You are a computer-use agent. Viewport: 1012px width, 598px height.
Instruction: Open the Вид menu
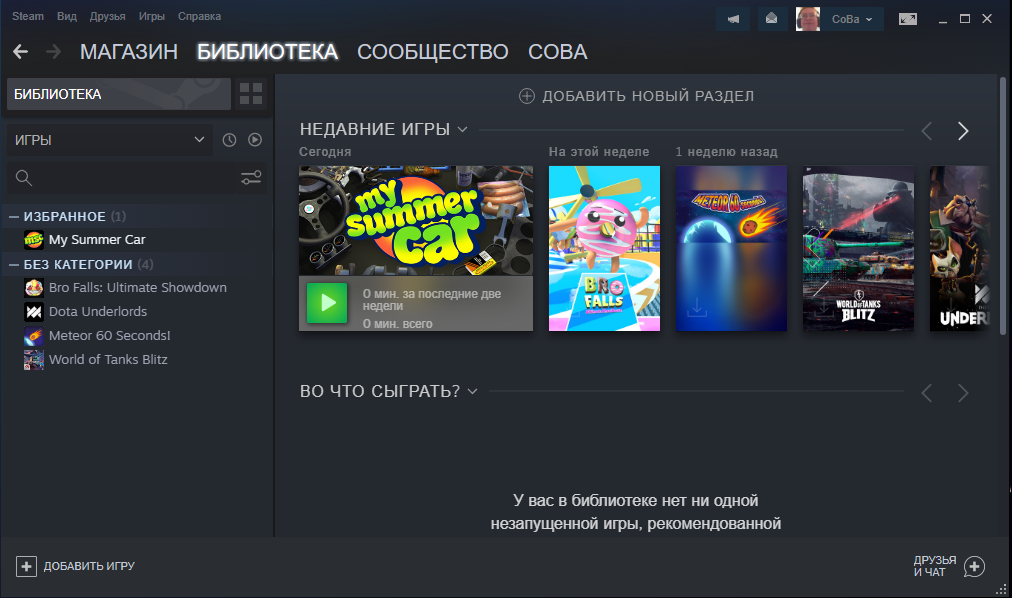[x=66, y=16]
